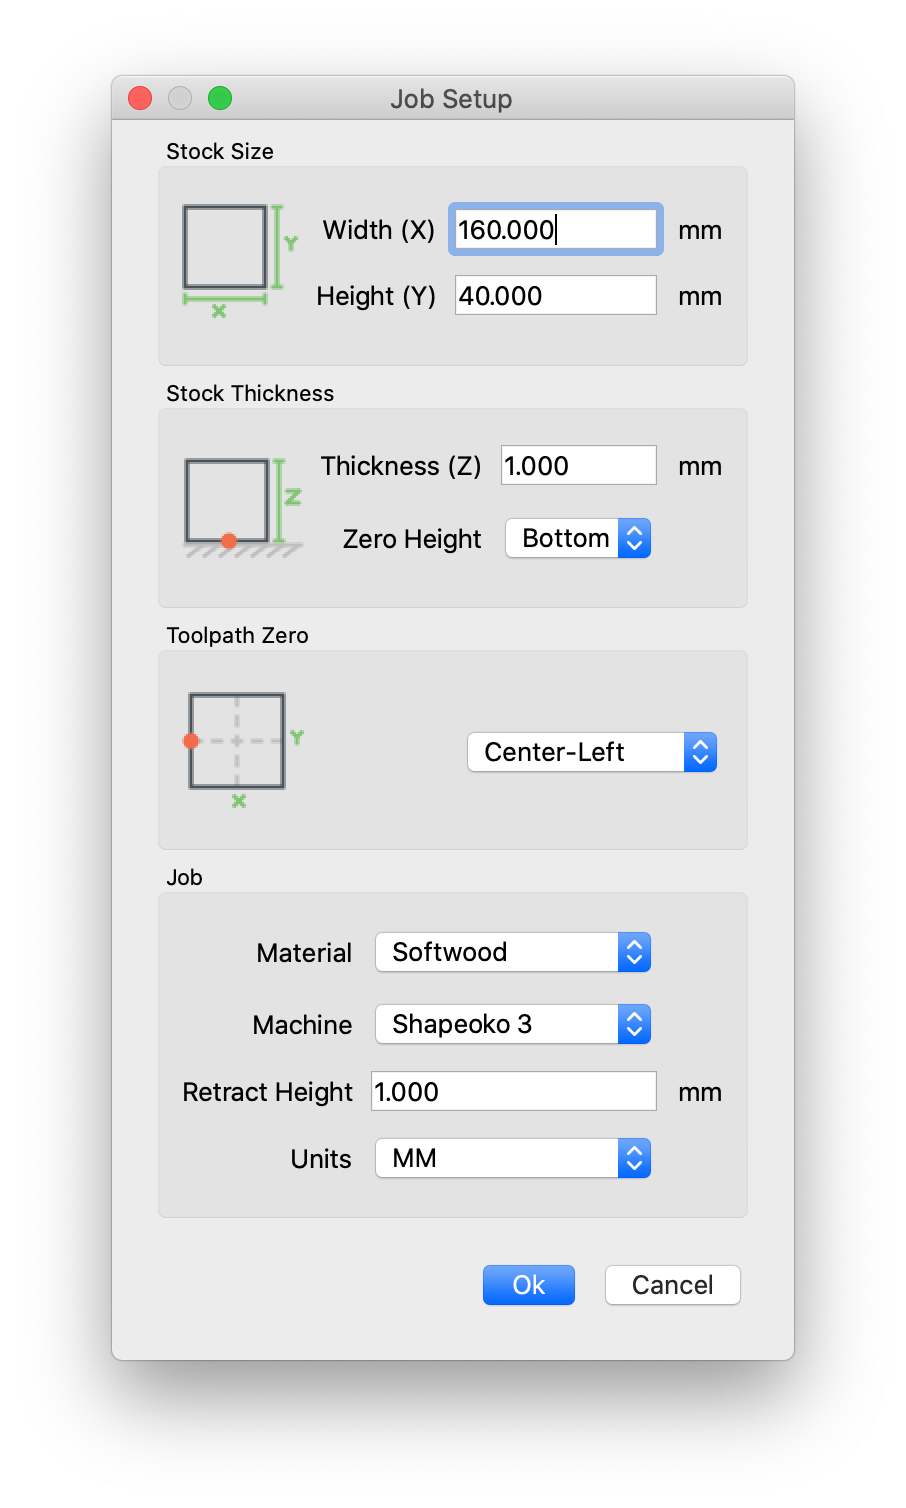Click the red close window button

click(140, 98)
